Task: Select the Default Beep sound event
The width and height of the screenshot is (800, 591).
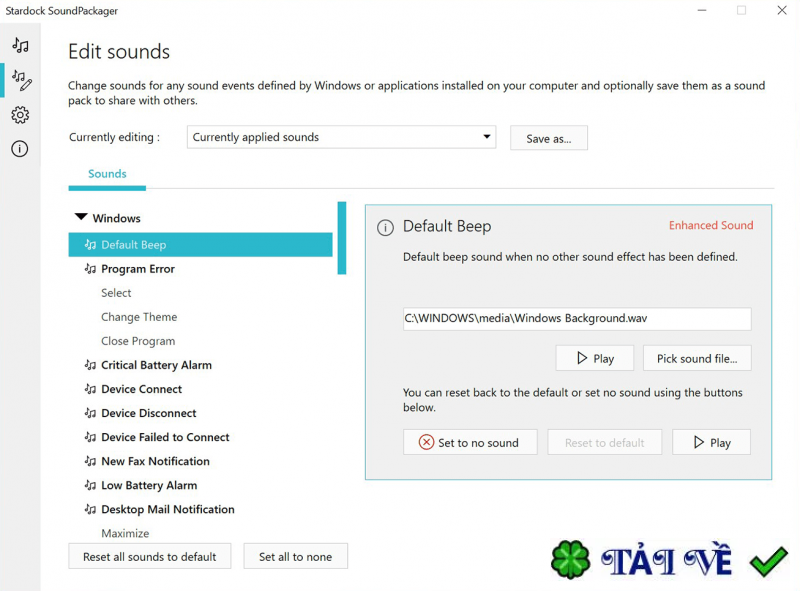Action: pyautogui.click(x=201, y=245)
